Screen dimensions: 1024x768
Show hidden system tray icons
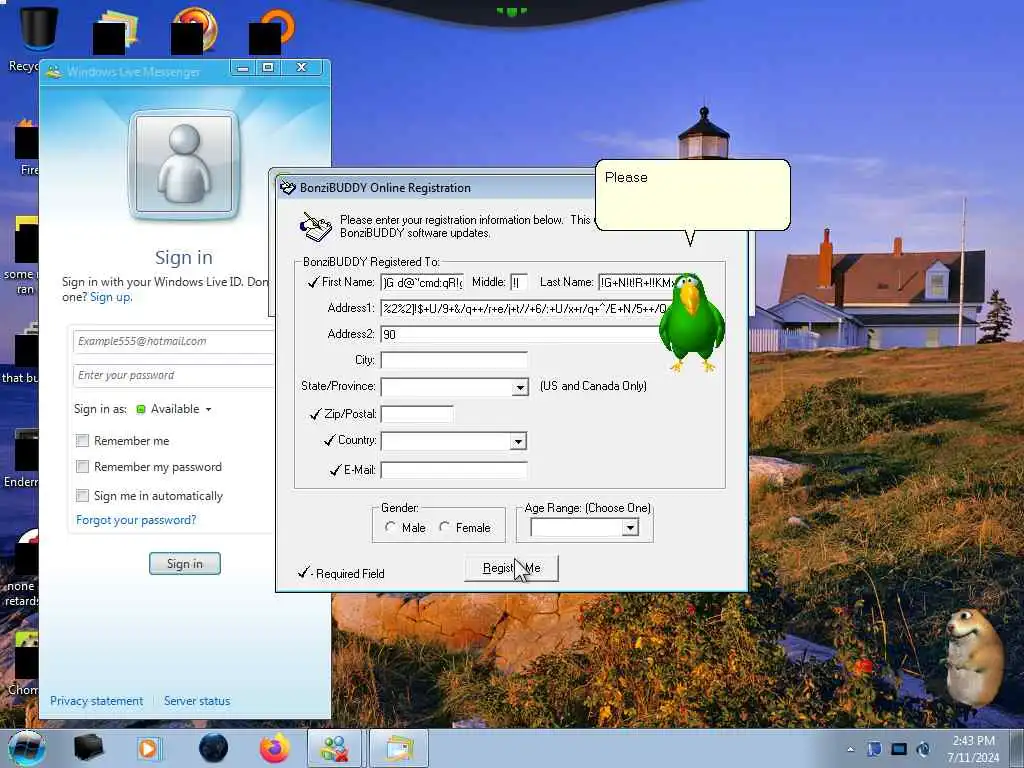coord(850,749)
